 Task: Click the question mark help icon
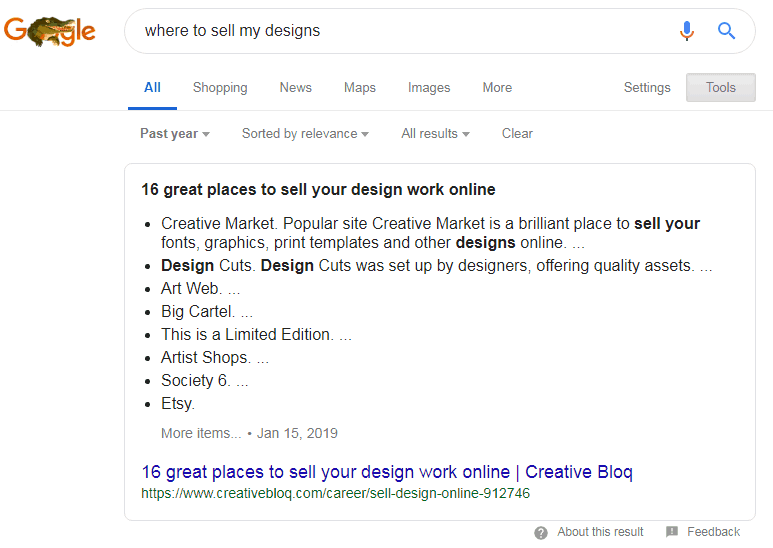(x=541, y=532)
